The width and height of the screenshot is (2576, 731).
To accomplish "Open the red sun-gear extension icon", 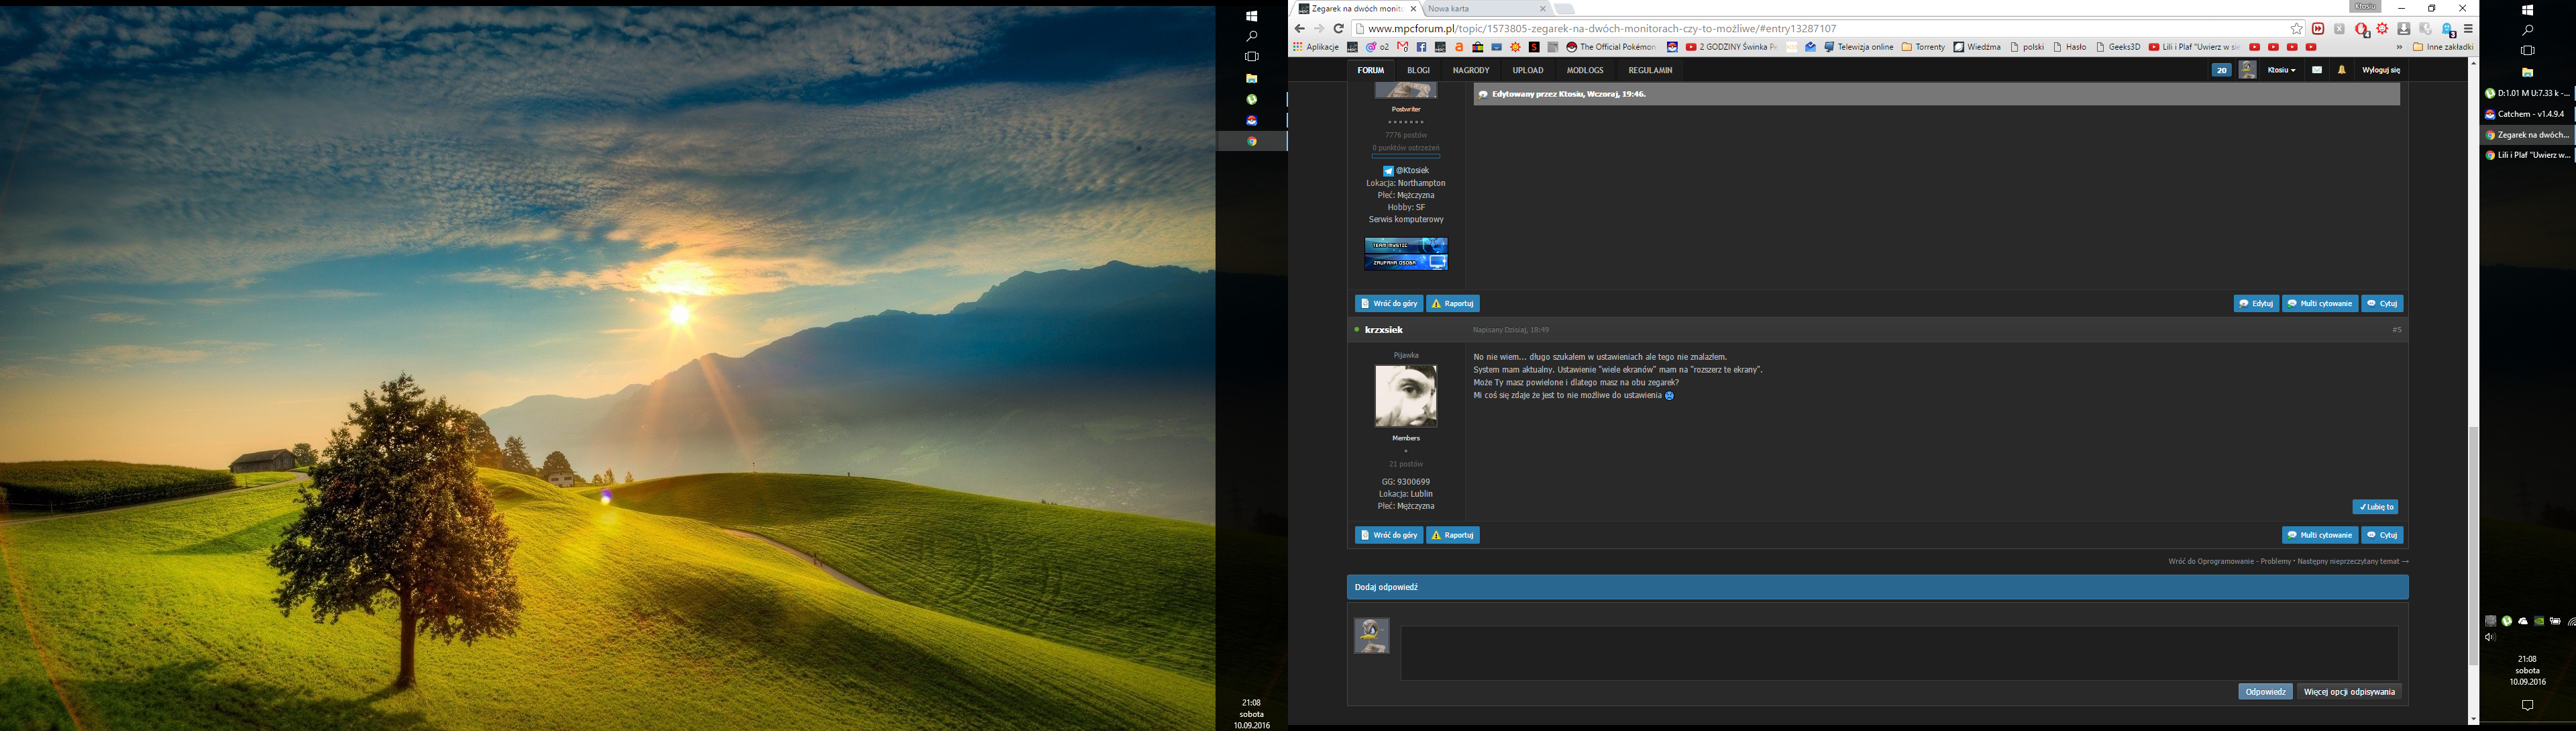I will pyautogui.click(x=2383, y=29).
